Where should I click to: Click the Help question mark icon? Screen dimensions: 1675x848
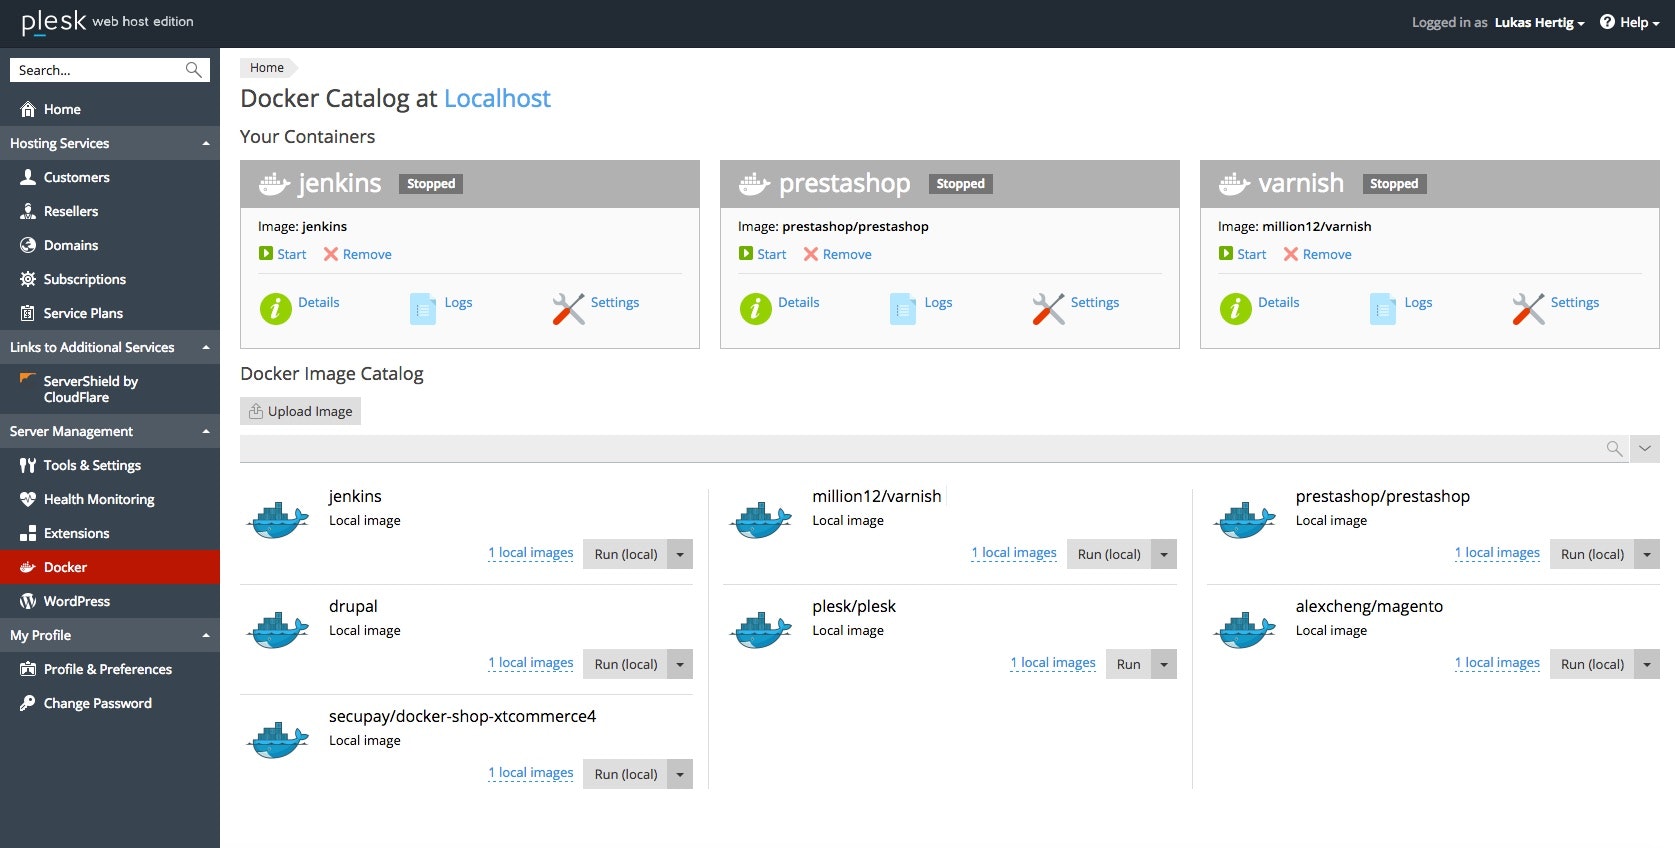click(x=1607, y=22)
